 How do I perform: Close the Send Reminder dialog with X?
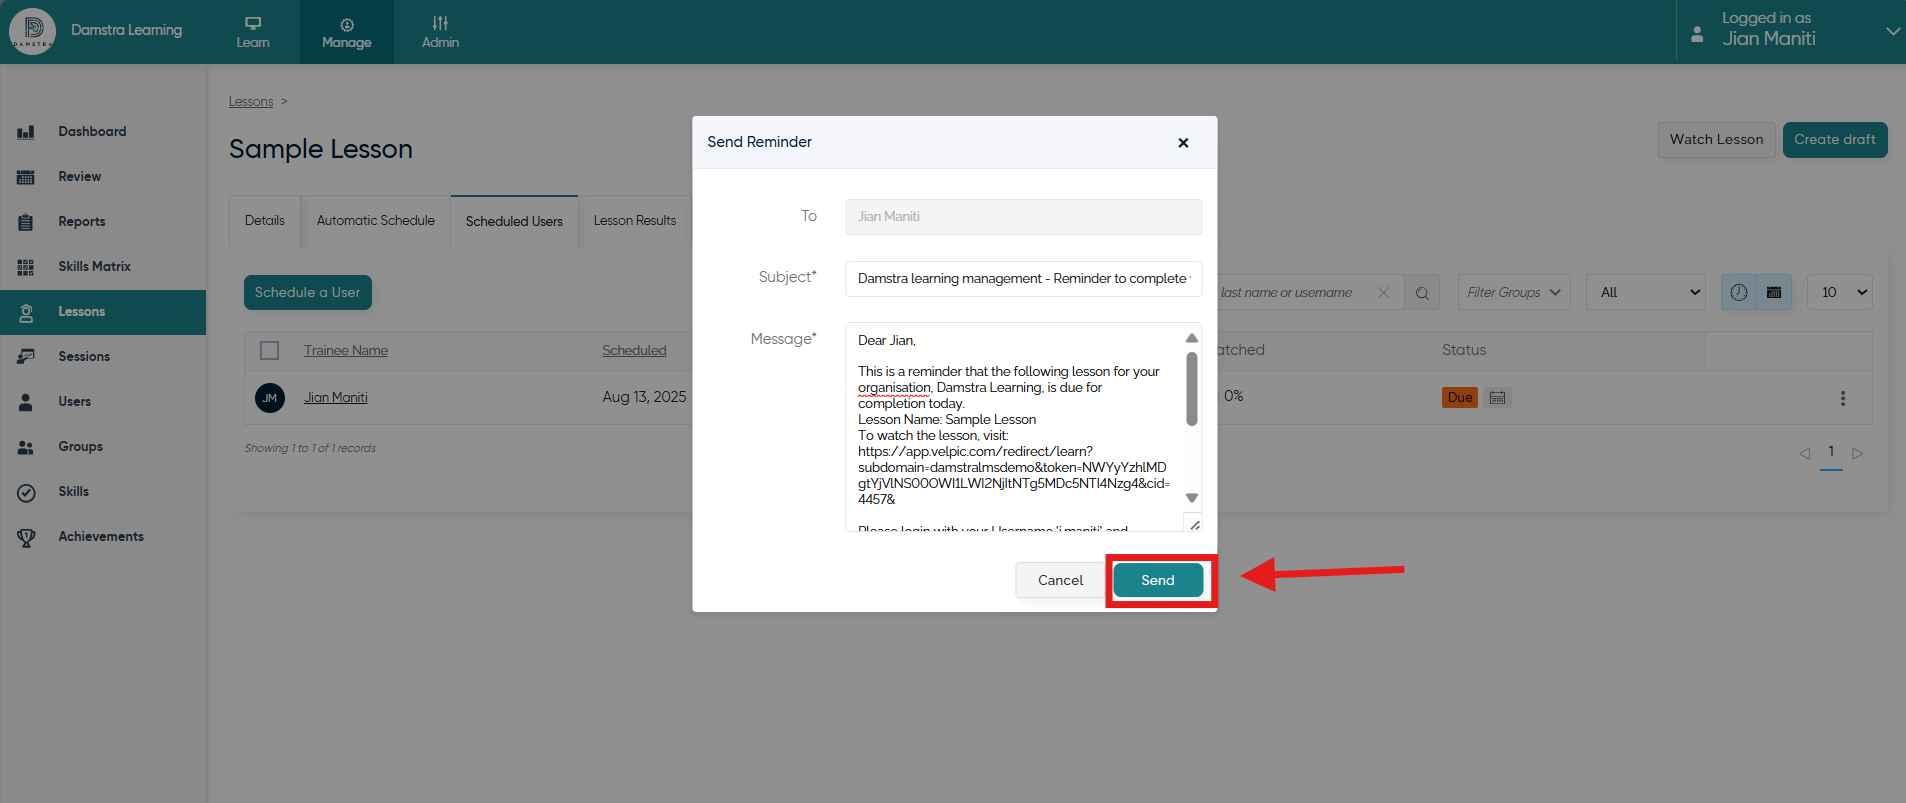[1183, 143]
